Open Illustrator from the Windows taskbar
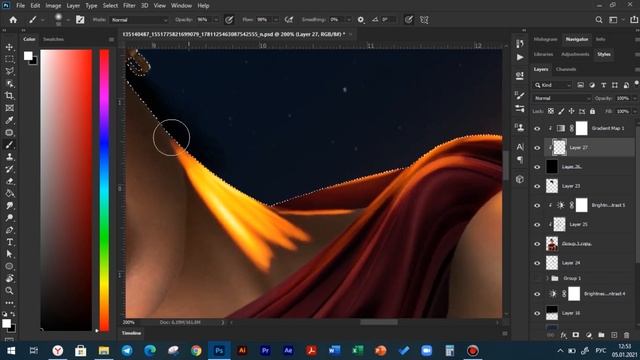The image size is (640, 360). 242,351
